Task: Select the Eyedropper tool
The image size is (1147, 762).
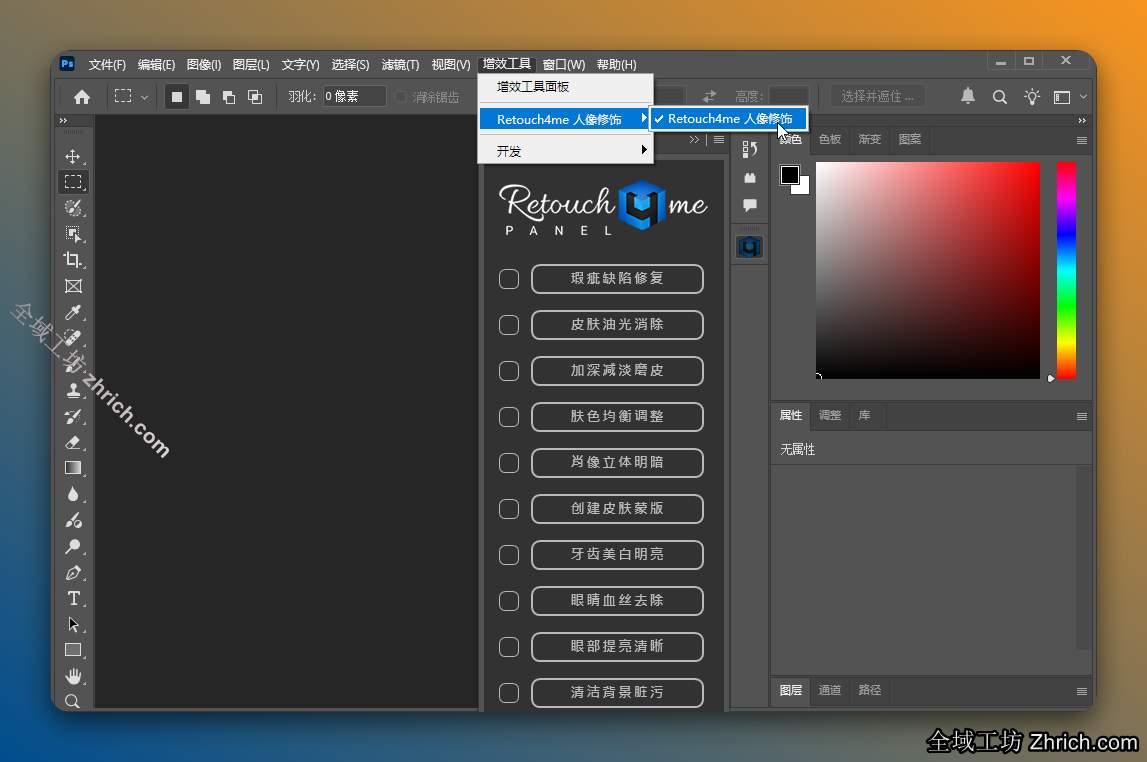Action: click(x=72, y=312)
